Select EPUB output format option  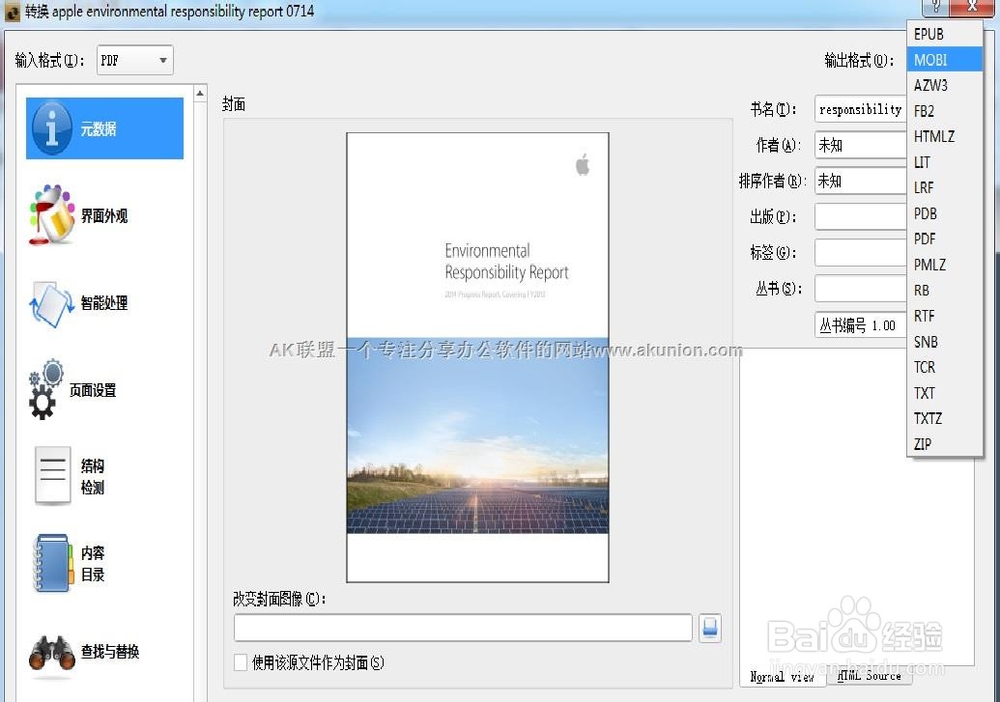click(x=930, y=33)
